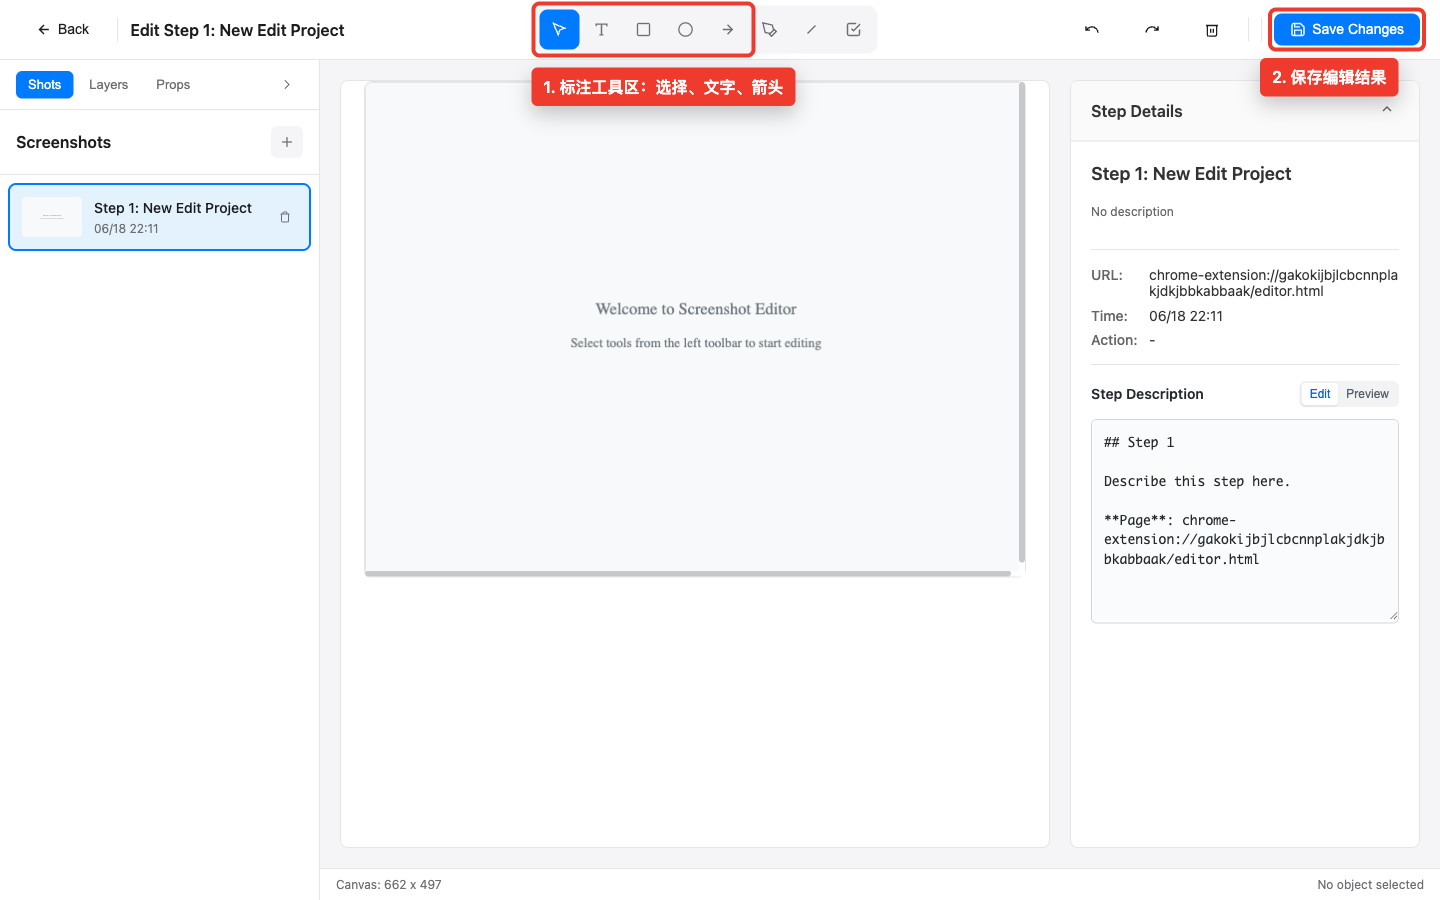
Task: Redo the last undone edit
Action: tap(1152, 30)
